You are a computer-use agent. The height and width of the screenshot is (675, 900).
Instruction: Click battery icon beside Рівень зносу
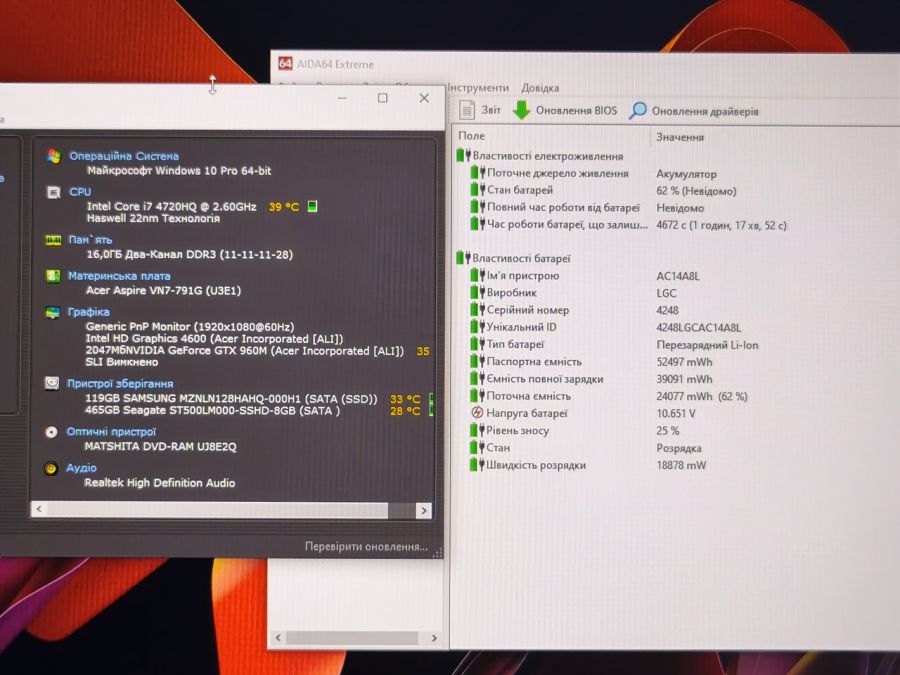point(478,430)
